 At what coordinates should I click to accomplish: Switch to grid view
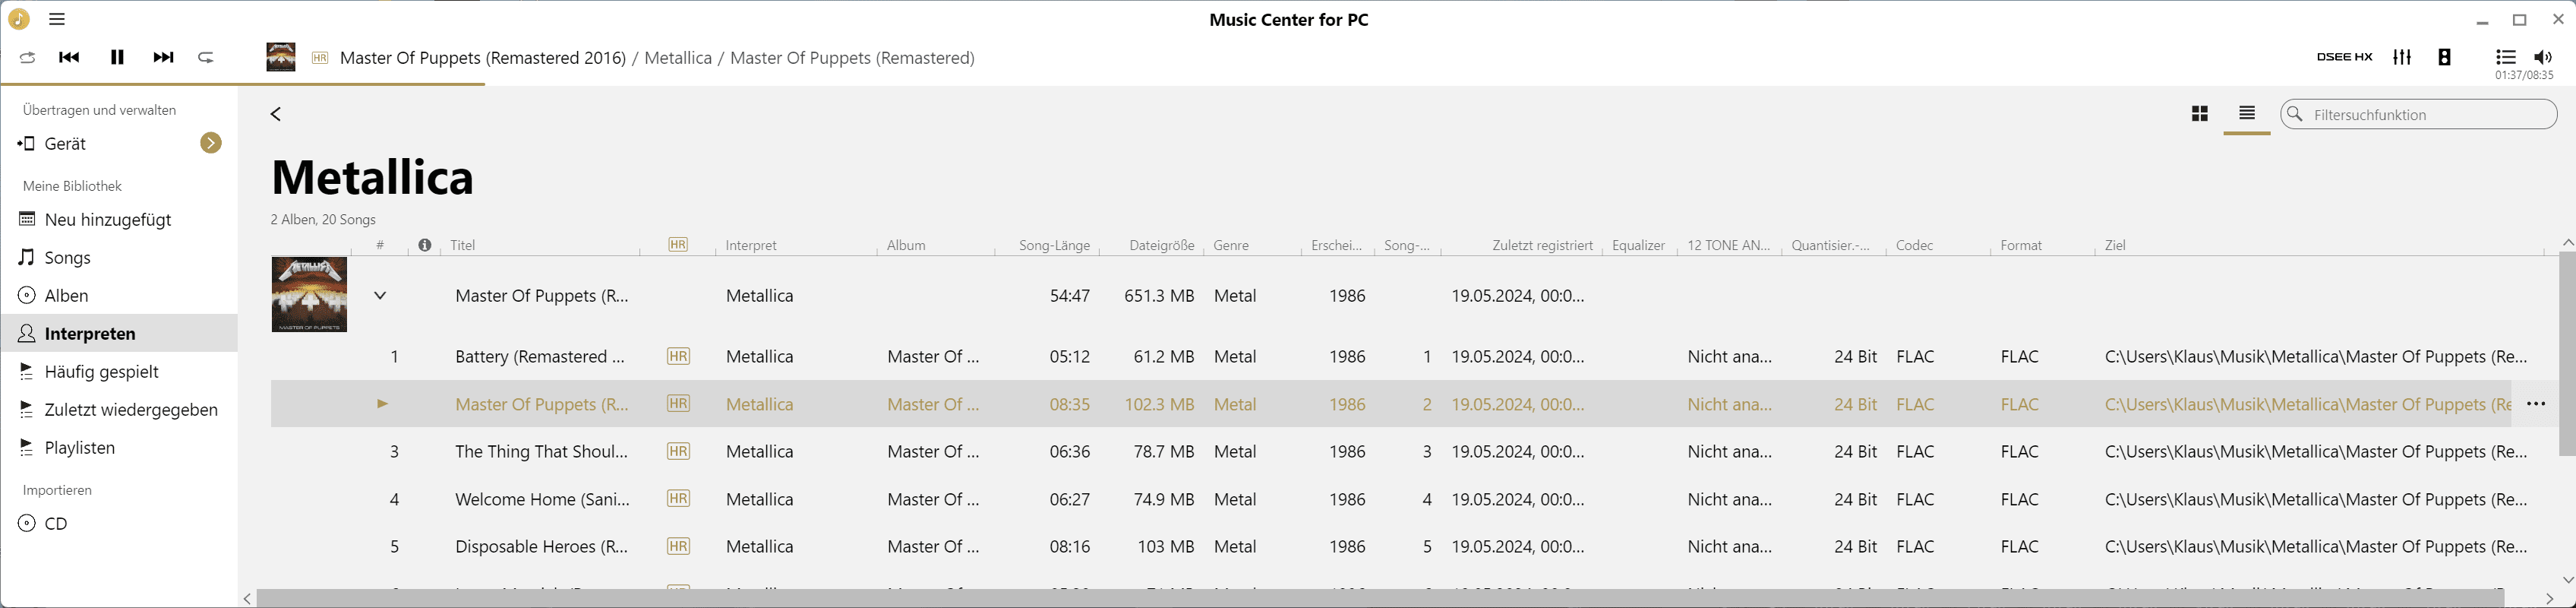(x=2199, y=114)
